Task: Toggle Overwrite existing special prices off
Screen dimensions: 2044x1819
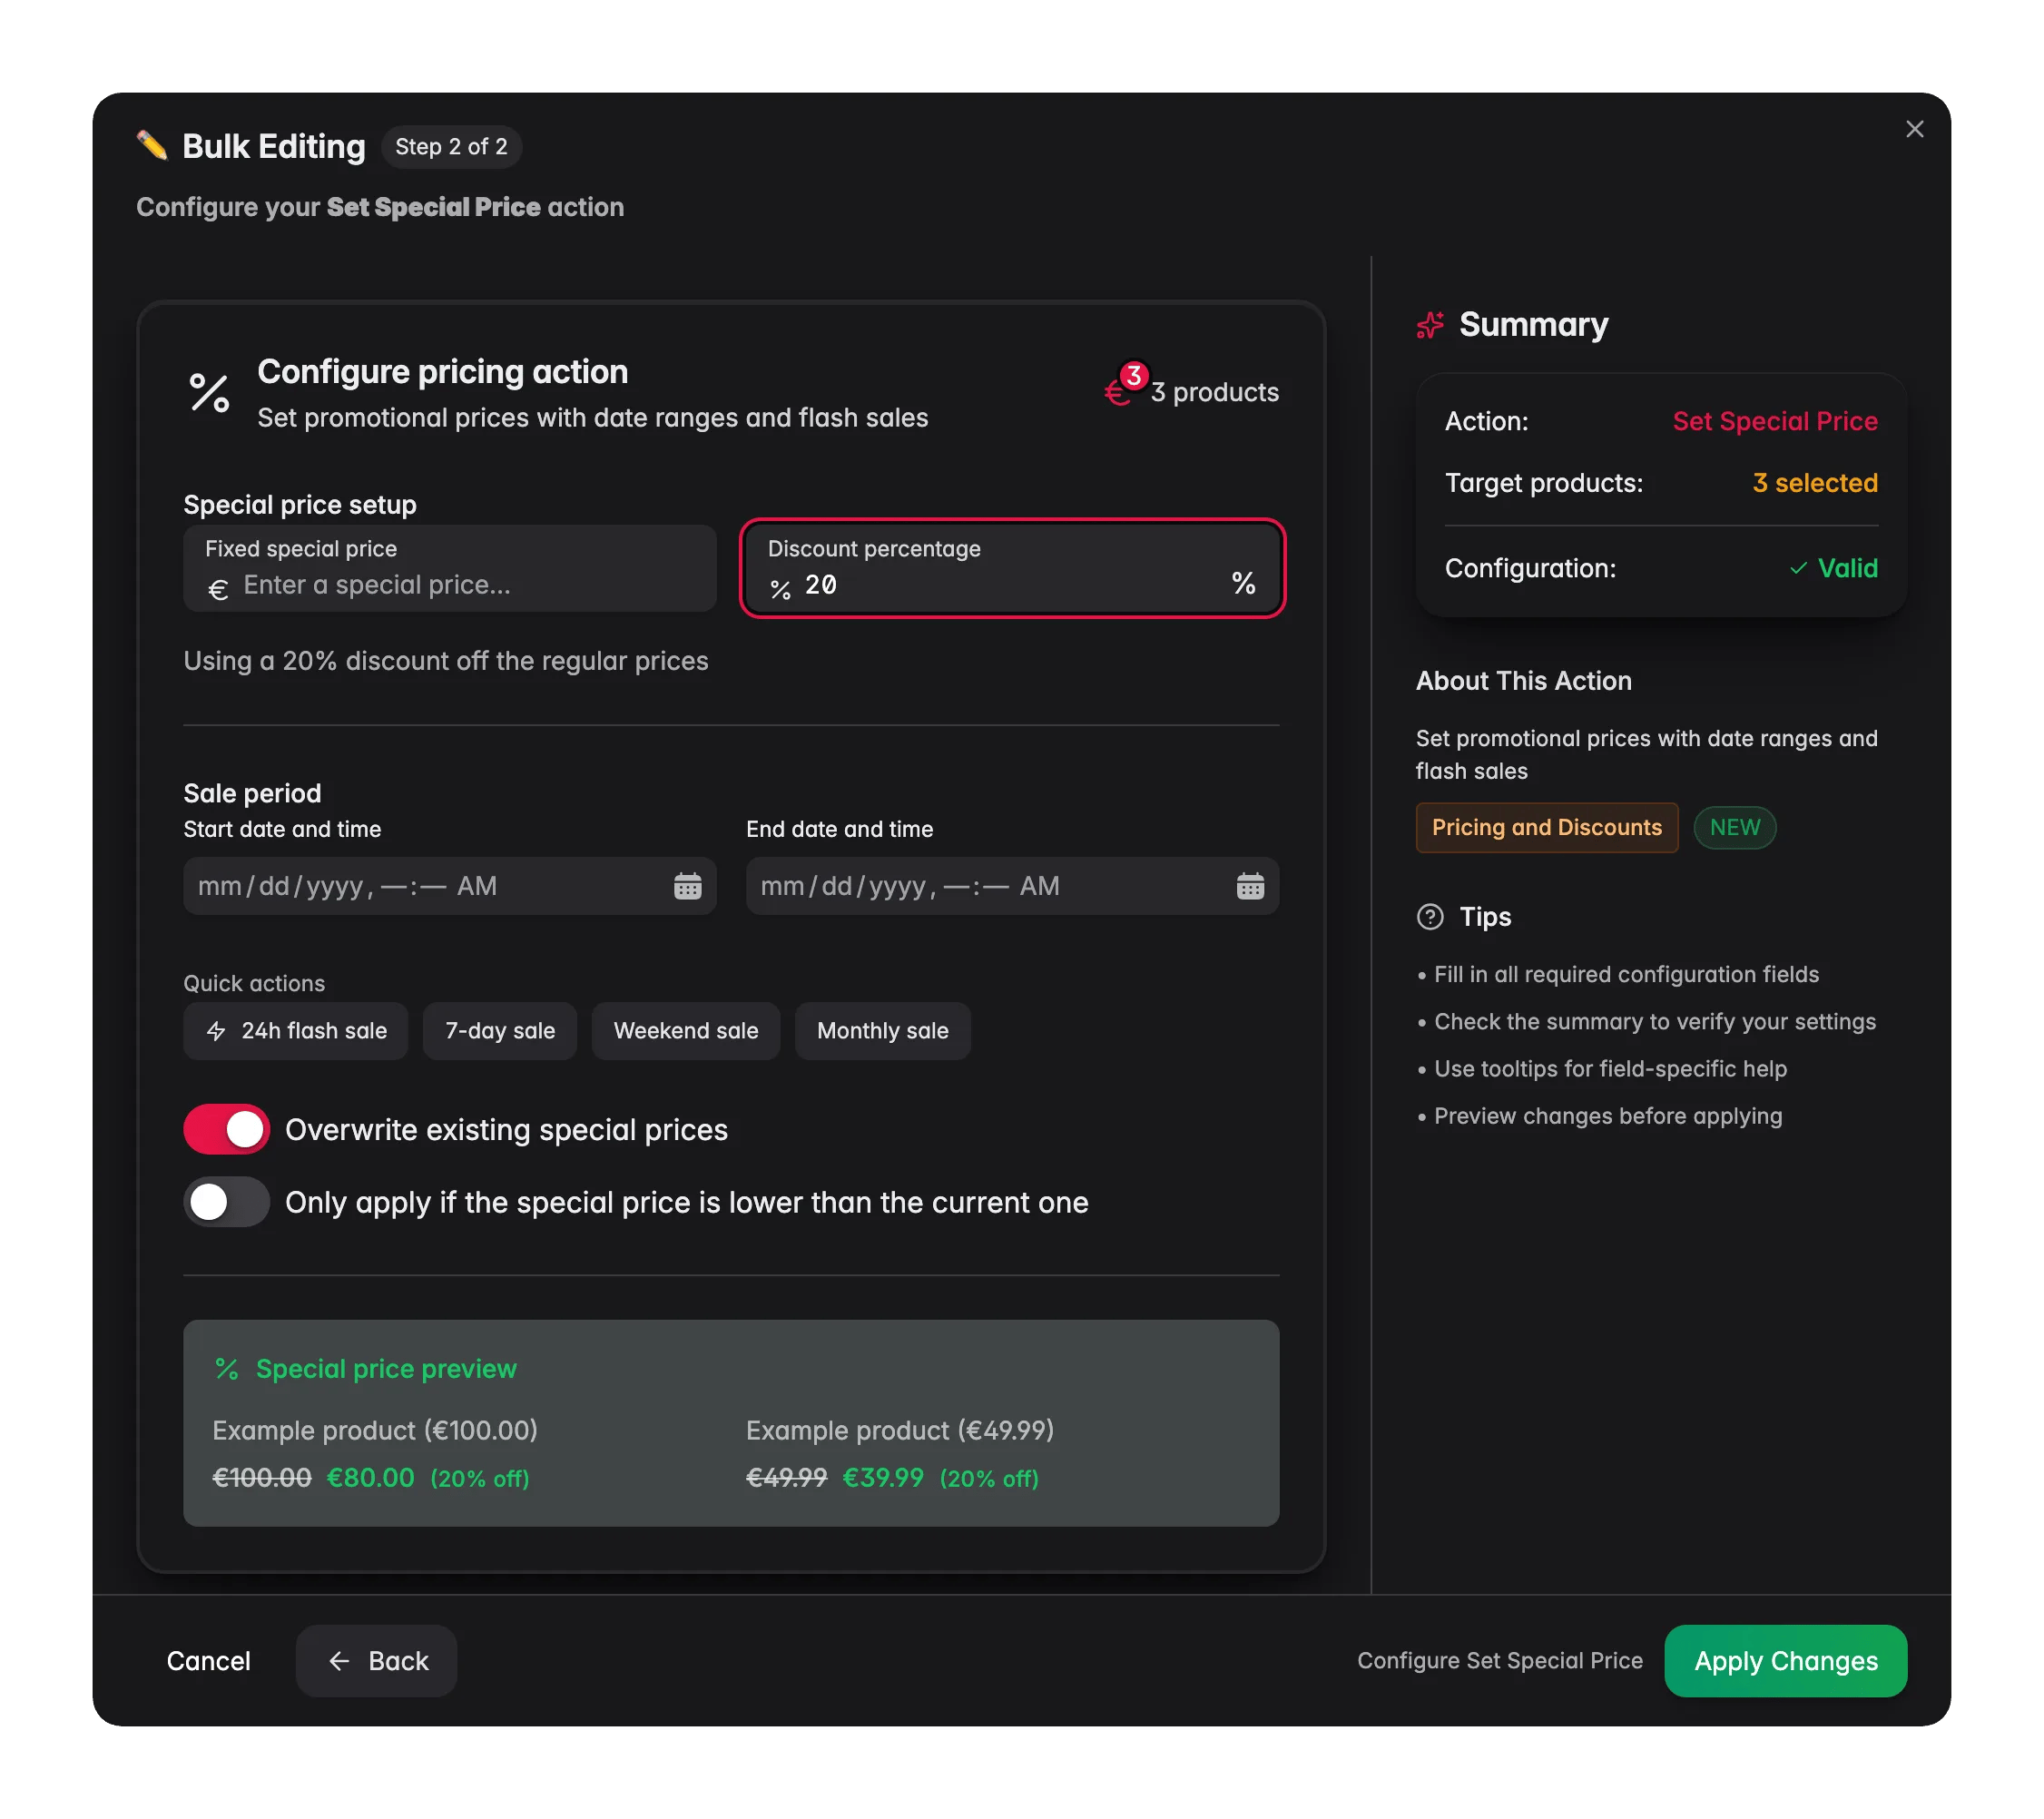Action: point(227,1130)
